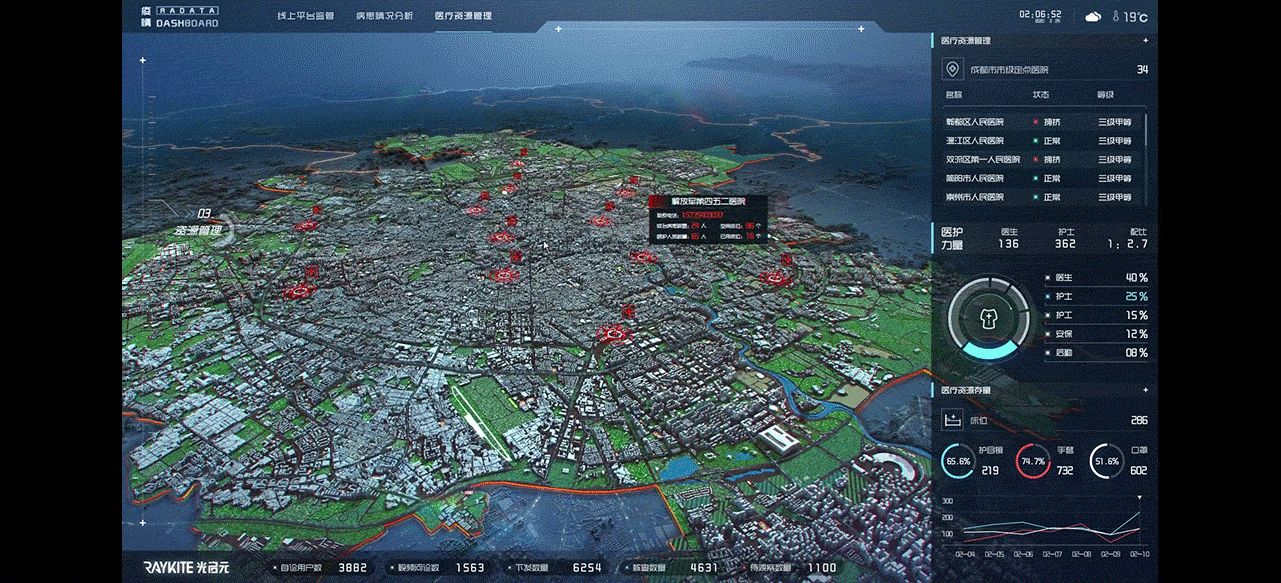1281x583 pixels.
Task: Select the 医生 40% legend entry
Action: (1097, 277)
